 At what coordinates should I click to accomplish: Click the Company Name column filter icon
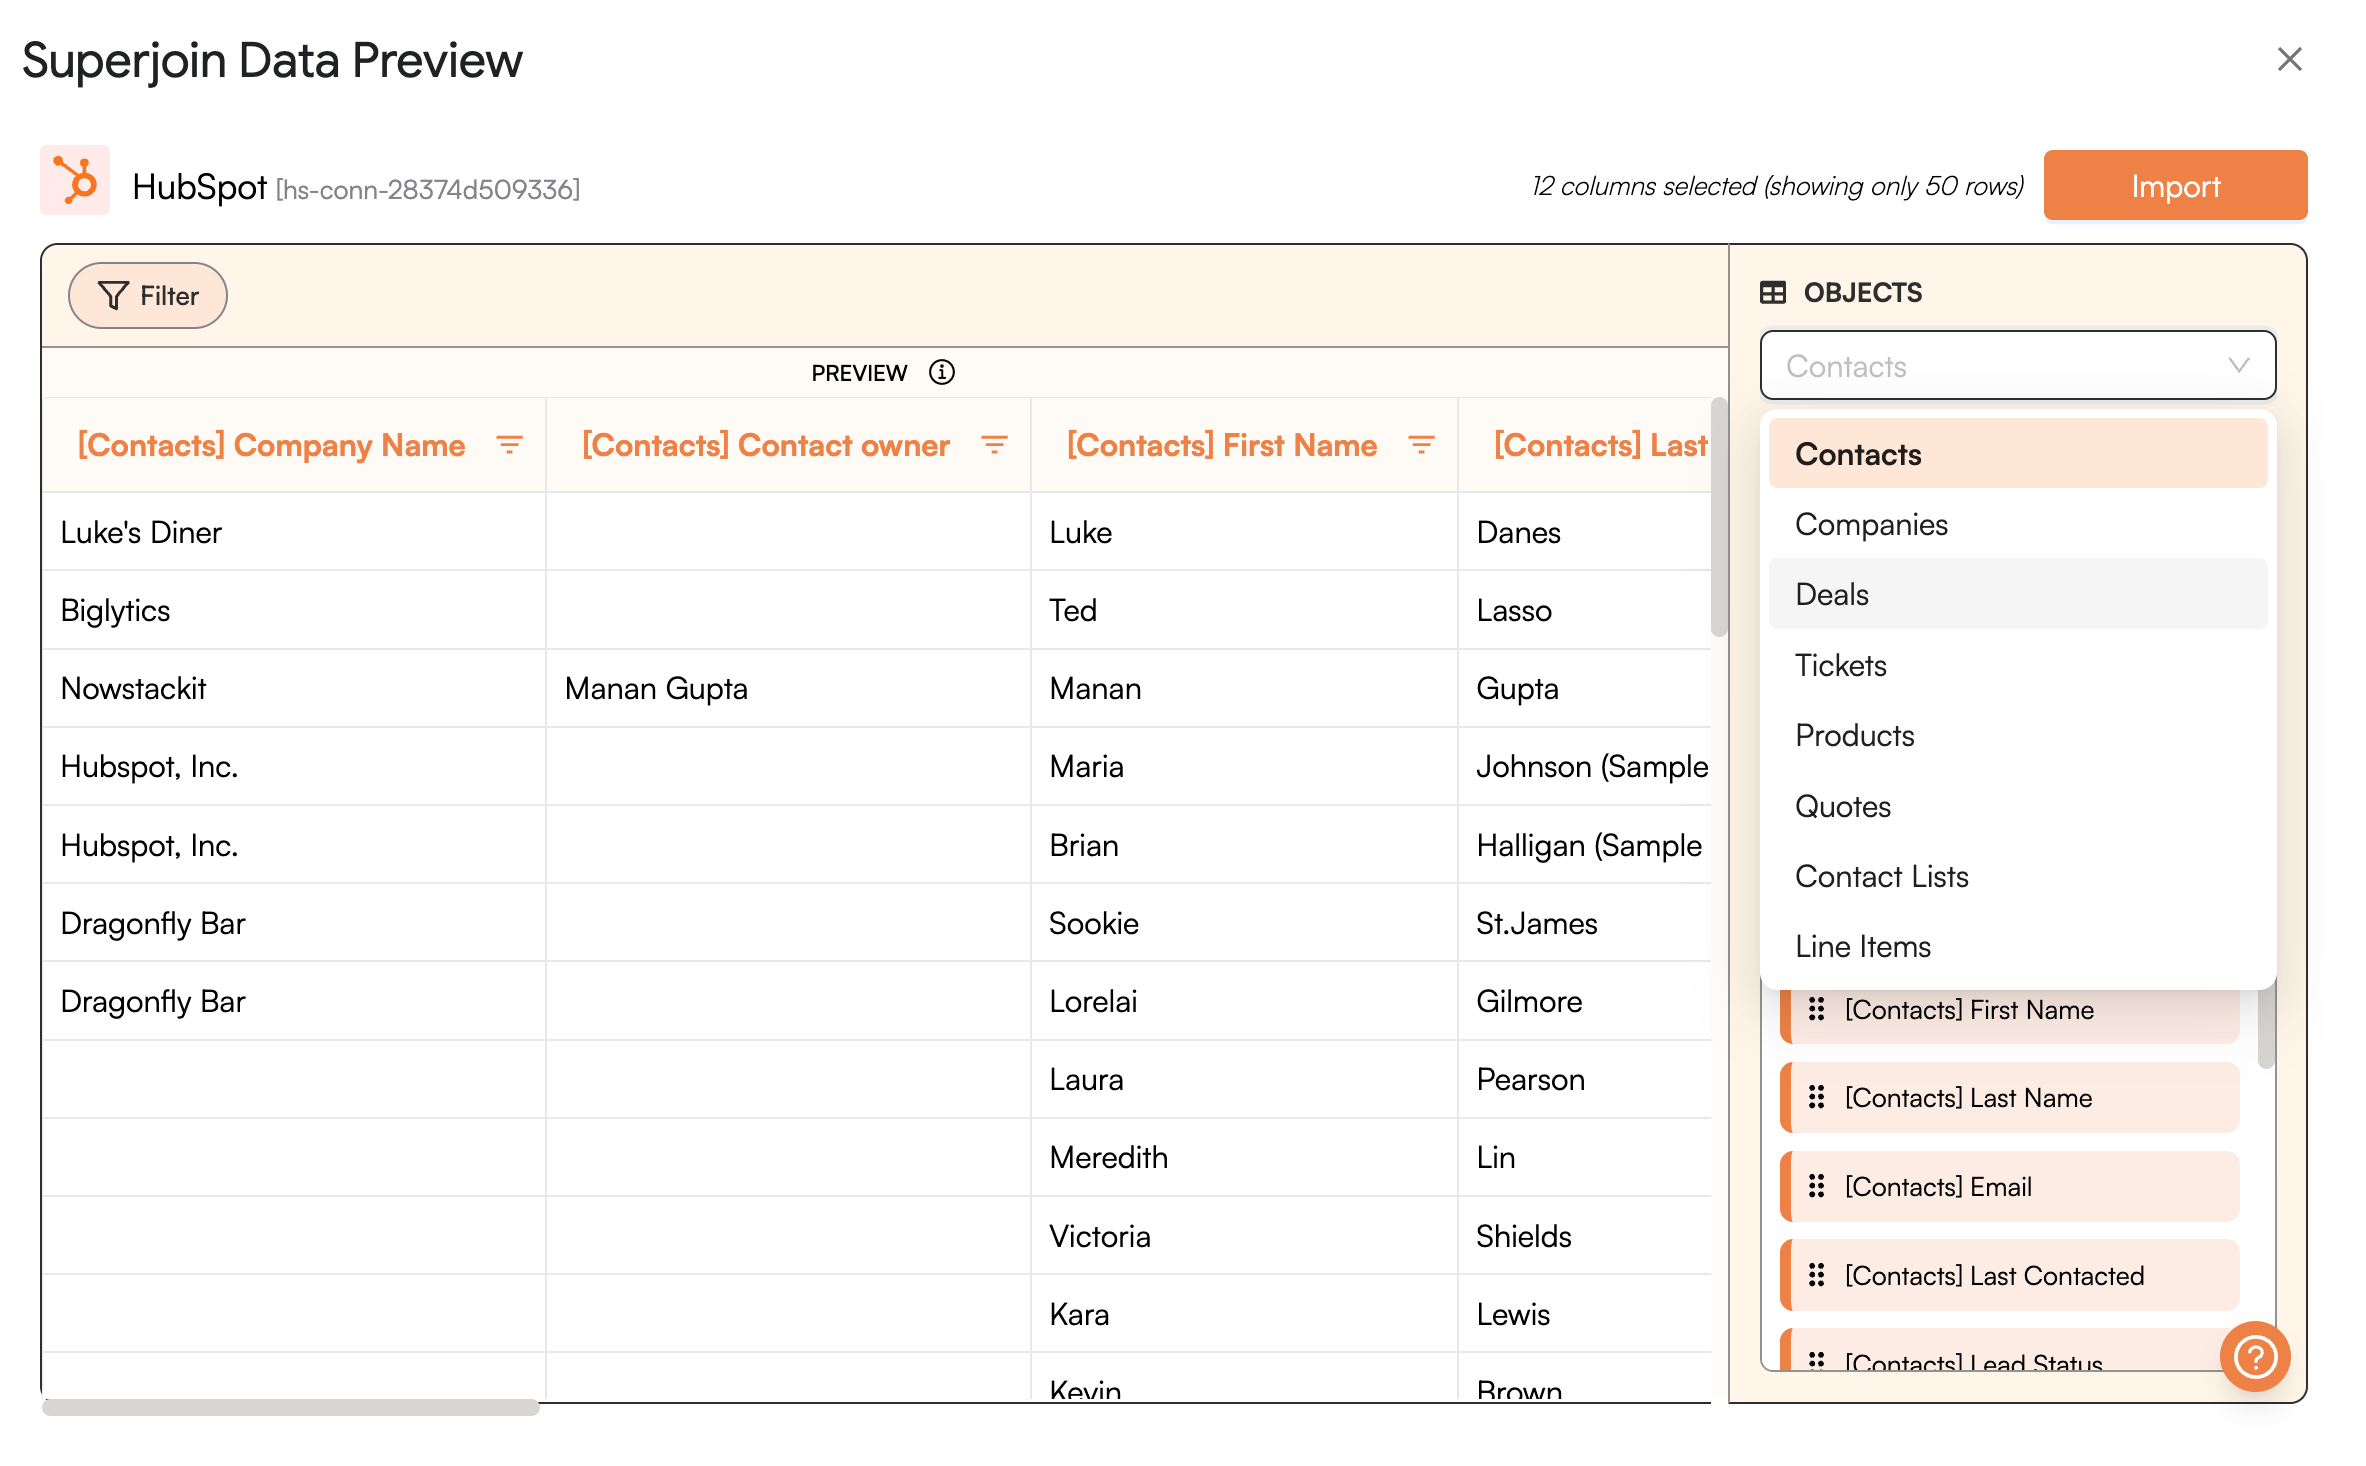click(x=509, y=445)
